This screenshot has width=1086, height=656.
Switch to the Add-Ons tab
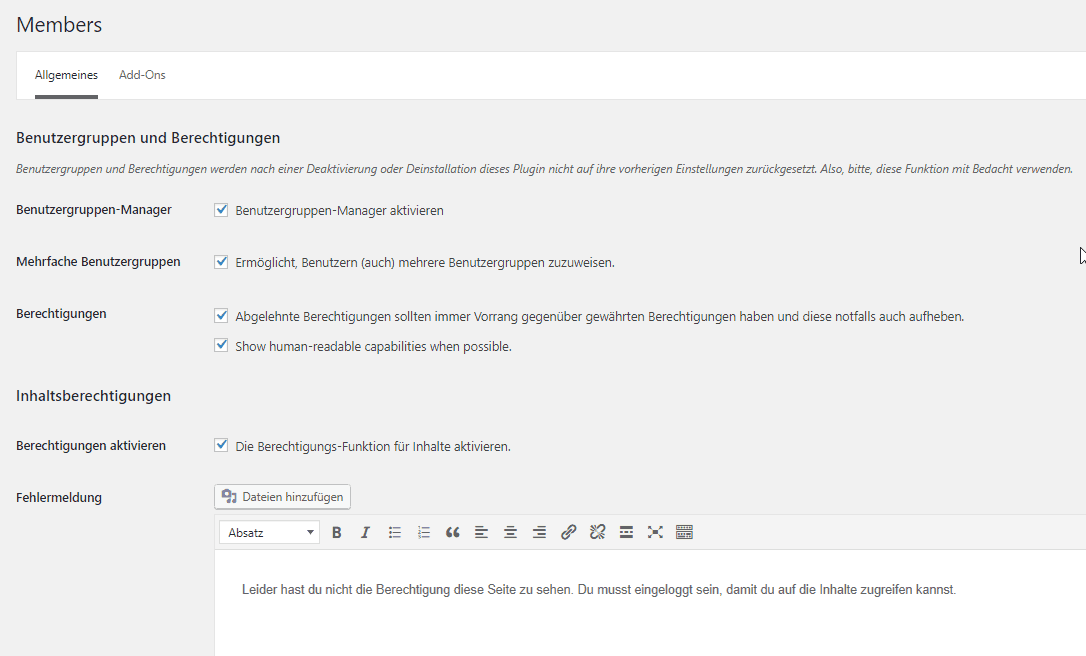(x=142, y=74)
